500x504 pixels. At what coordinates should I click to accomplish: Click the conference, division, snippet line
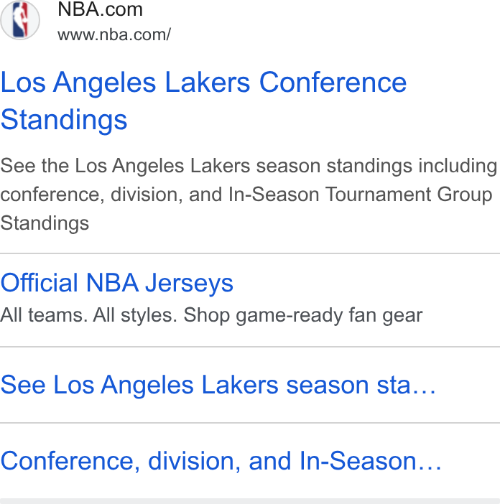point(91,195)
